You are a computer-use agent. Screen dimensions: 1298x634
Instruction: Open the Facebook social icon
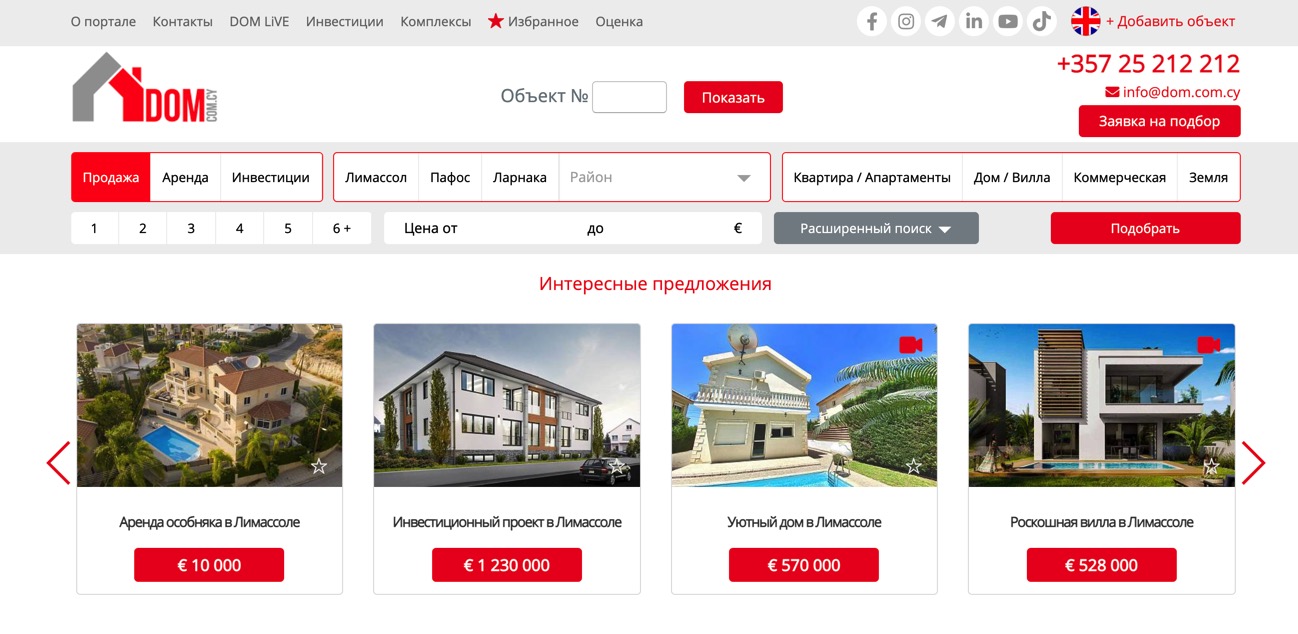(872, 21)
